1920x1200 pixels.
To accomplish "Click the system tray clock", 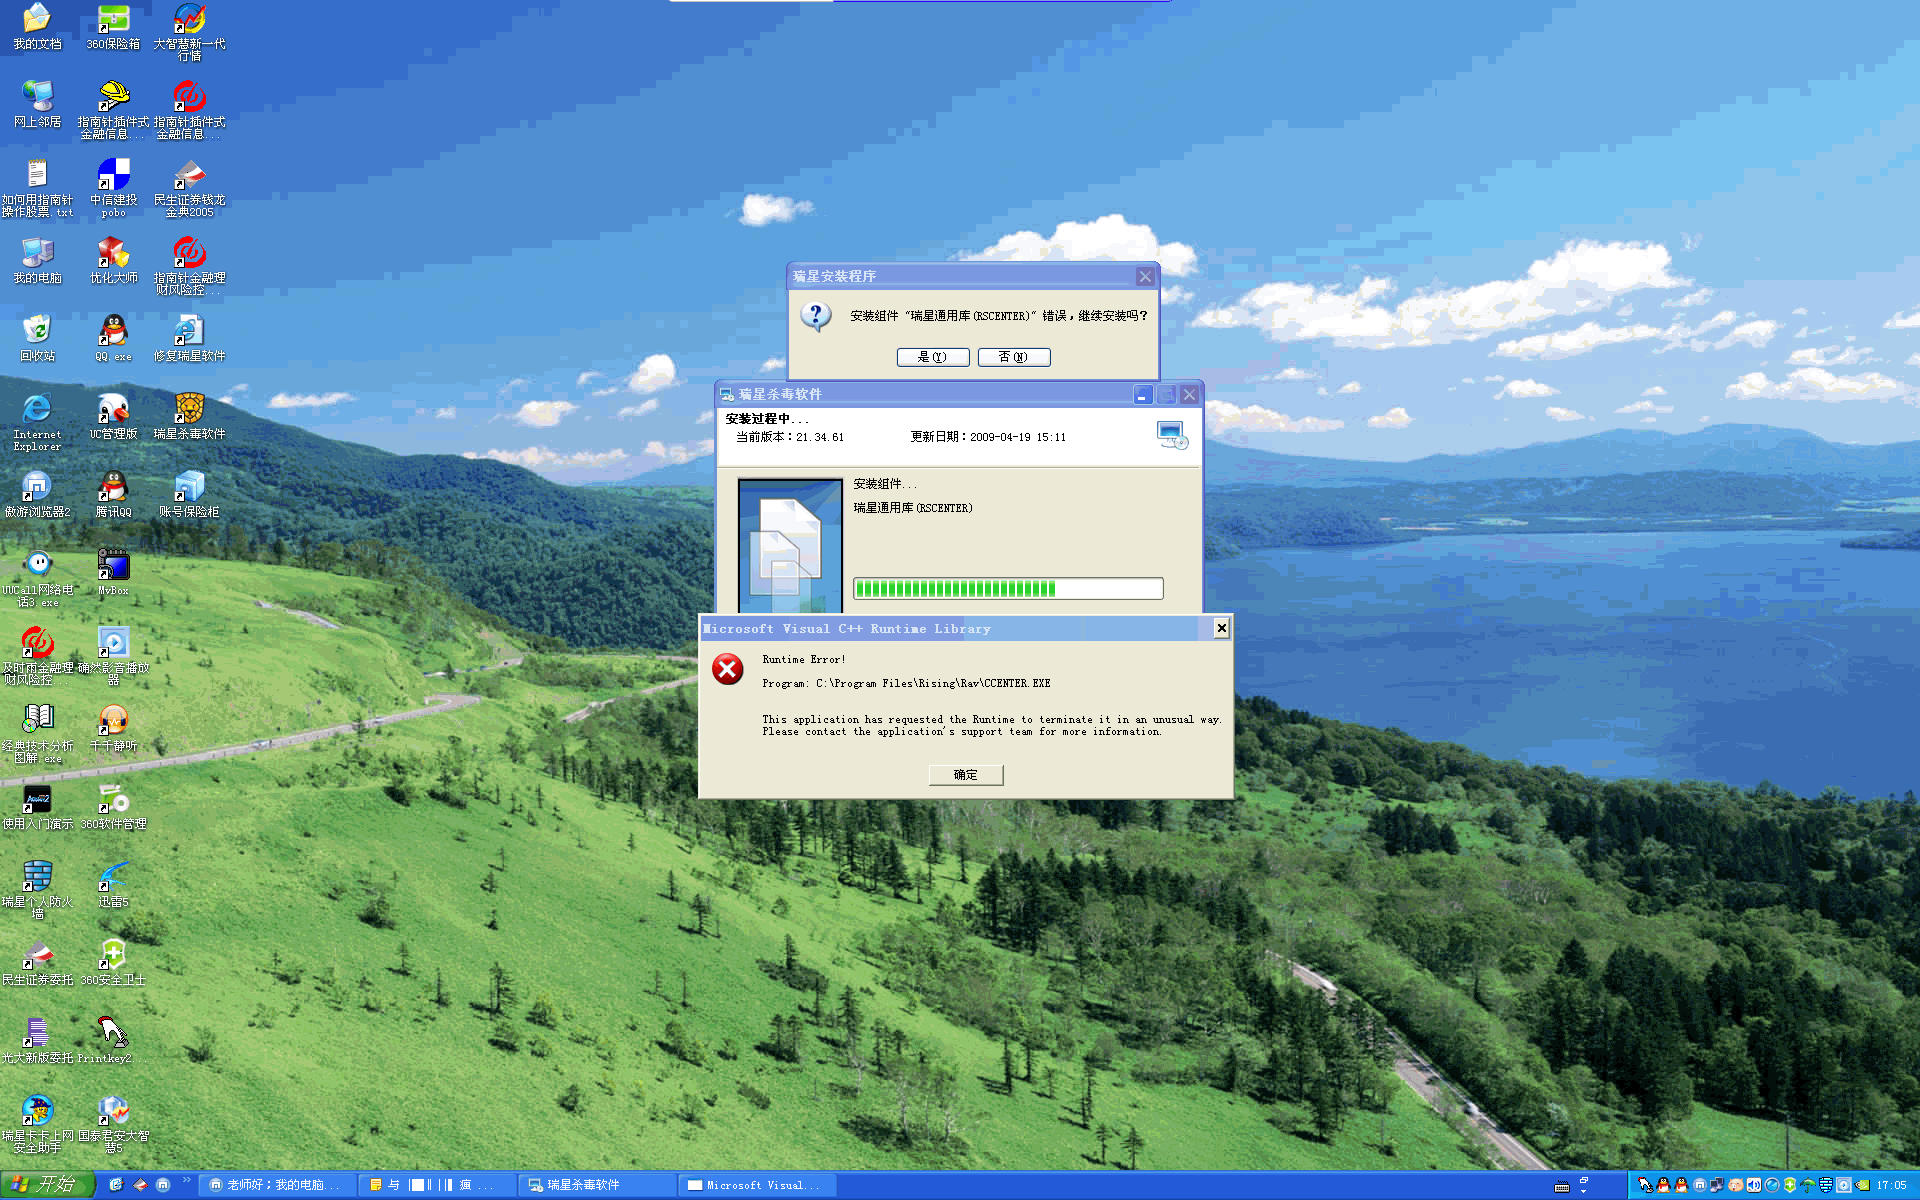I will [x=1891, y=1185].
